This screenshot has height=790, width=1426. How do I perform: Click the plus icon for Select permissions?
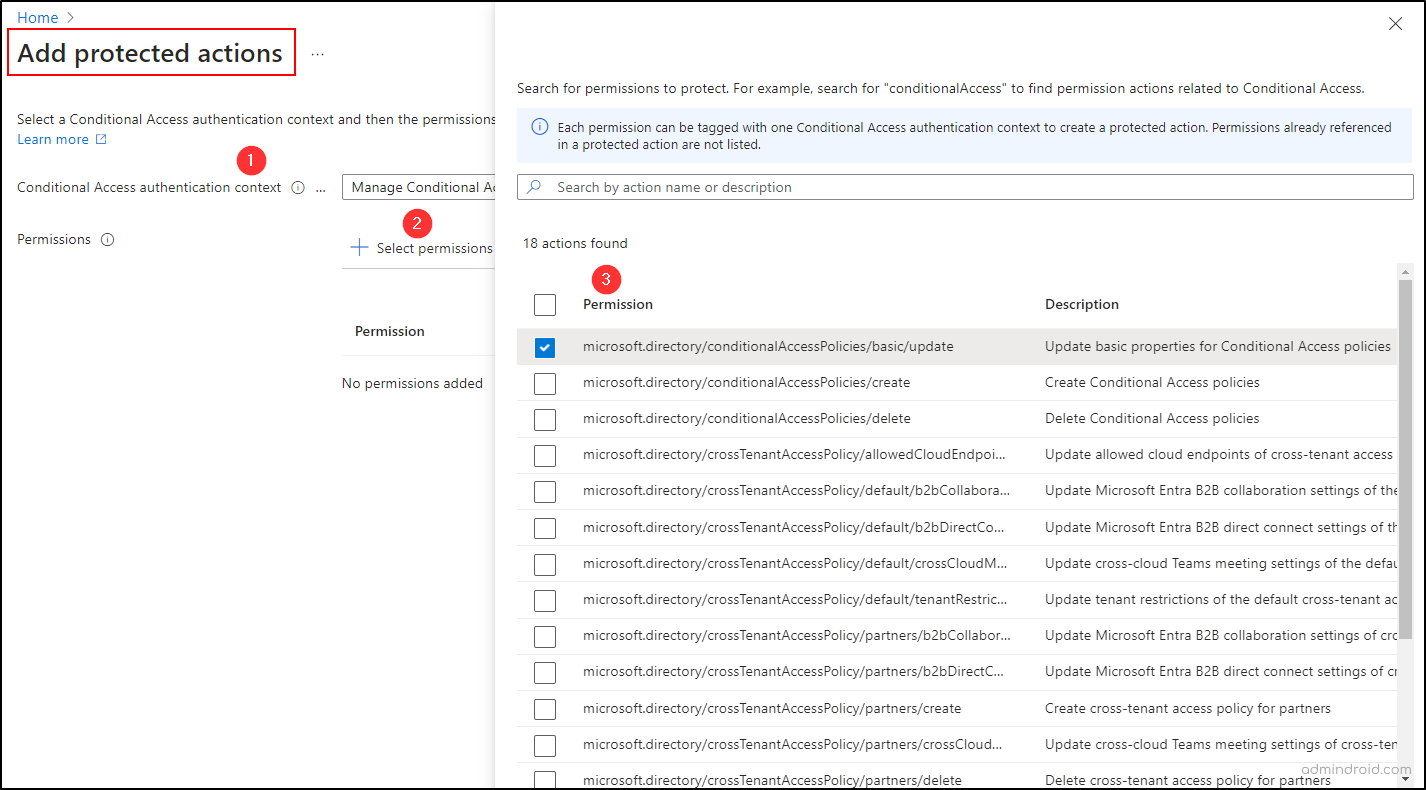point(359,248)
